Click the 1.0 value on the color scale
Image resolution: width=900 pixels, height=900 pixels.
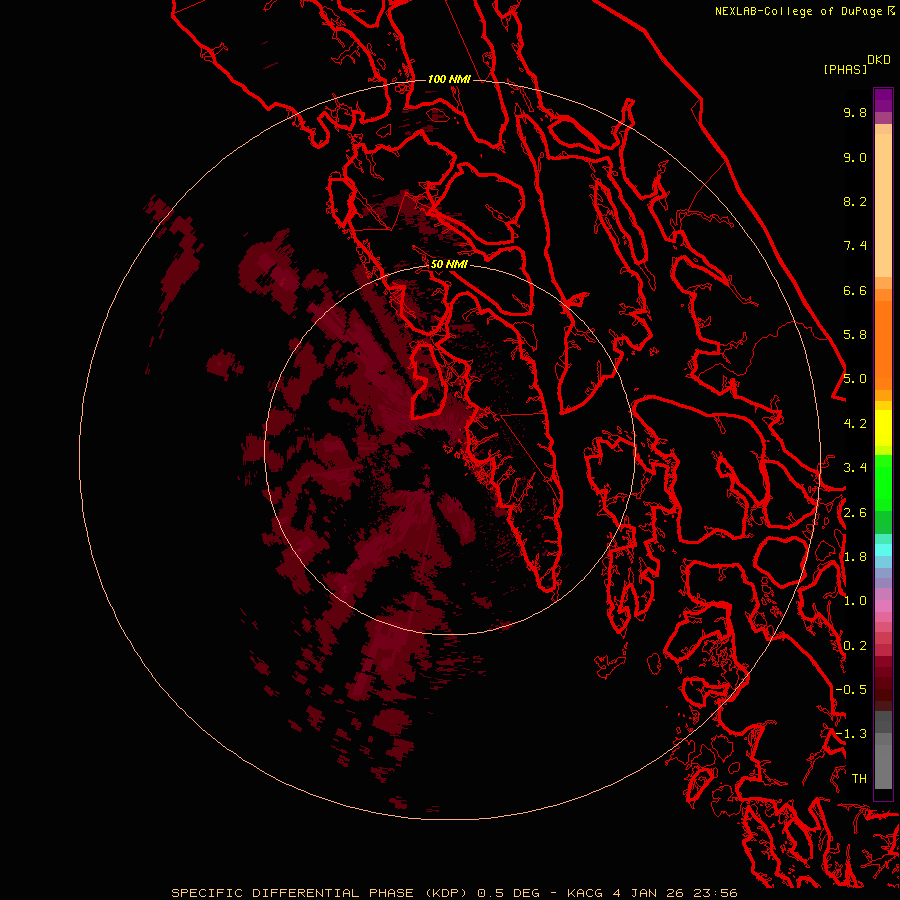855,601
